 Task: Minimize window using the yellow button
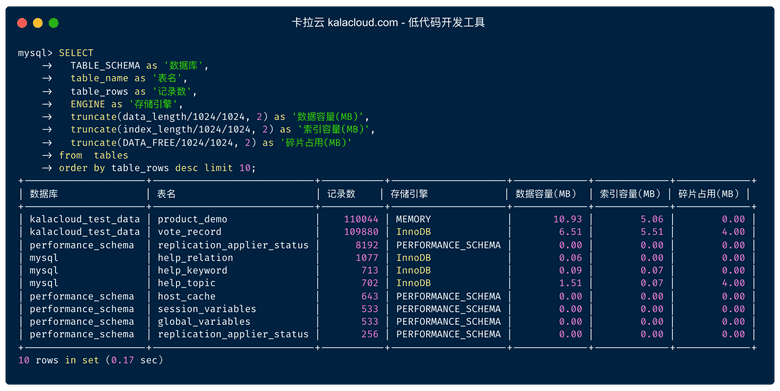[x=38, y=23]
